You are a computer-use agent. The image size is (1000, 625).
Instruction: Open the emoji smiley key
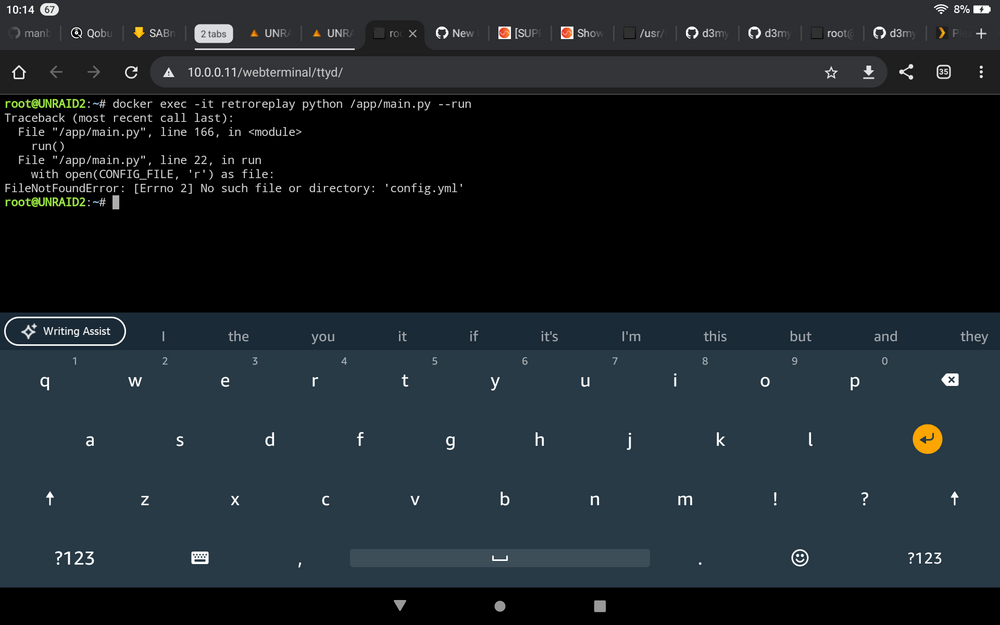pos(800,557)
